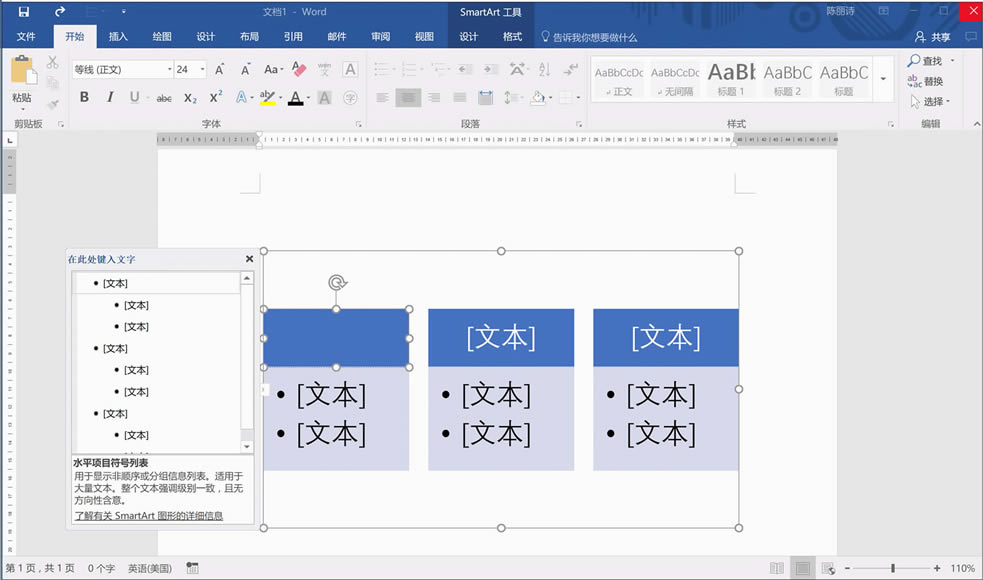Image resolution: width=983 pixels, height=580 pixels.
Task: Switch to the Draw tab
Action: [162, 37]
